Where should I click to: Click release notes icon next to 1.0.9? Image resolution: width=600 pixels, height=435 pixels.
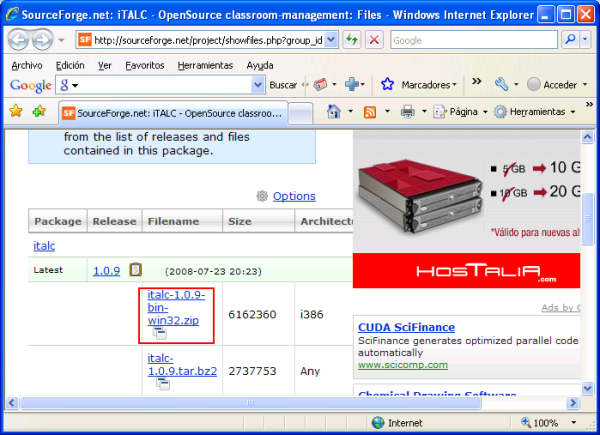(136, 269)
